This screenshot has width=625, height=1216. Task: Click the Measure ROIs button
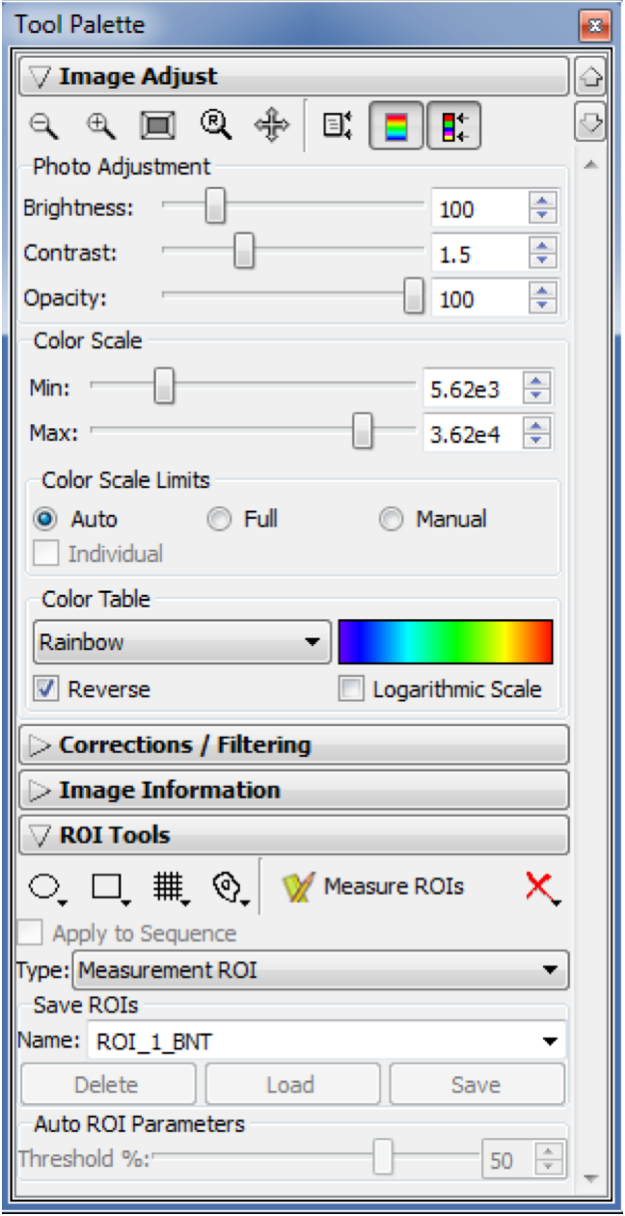point(374,886)
